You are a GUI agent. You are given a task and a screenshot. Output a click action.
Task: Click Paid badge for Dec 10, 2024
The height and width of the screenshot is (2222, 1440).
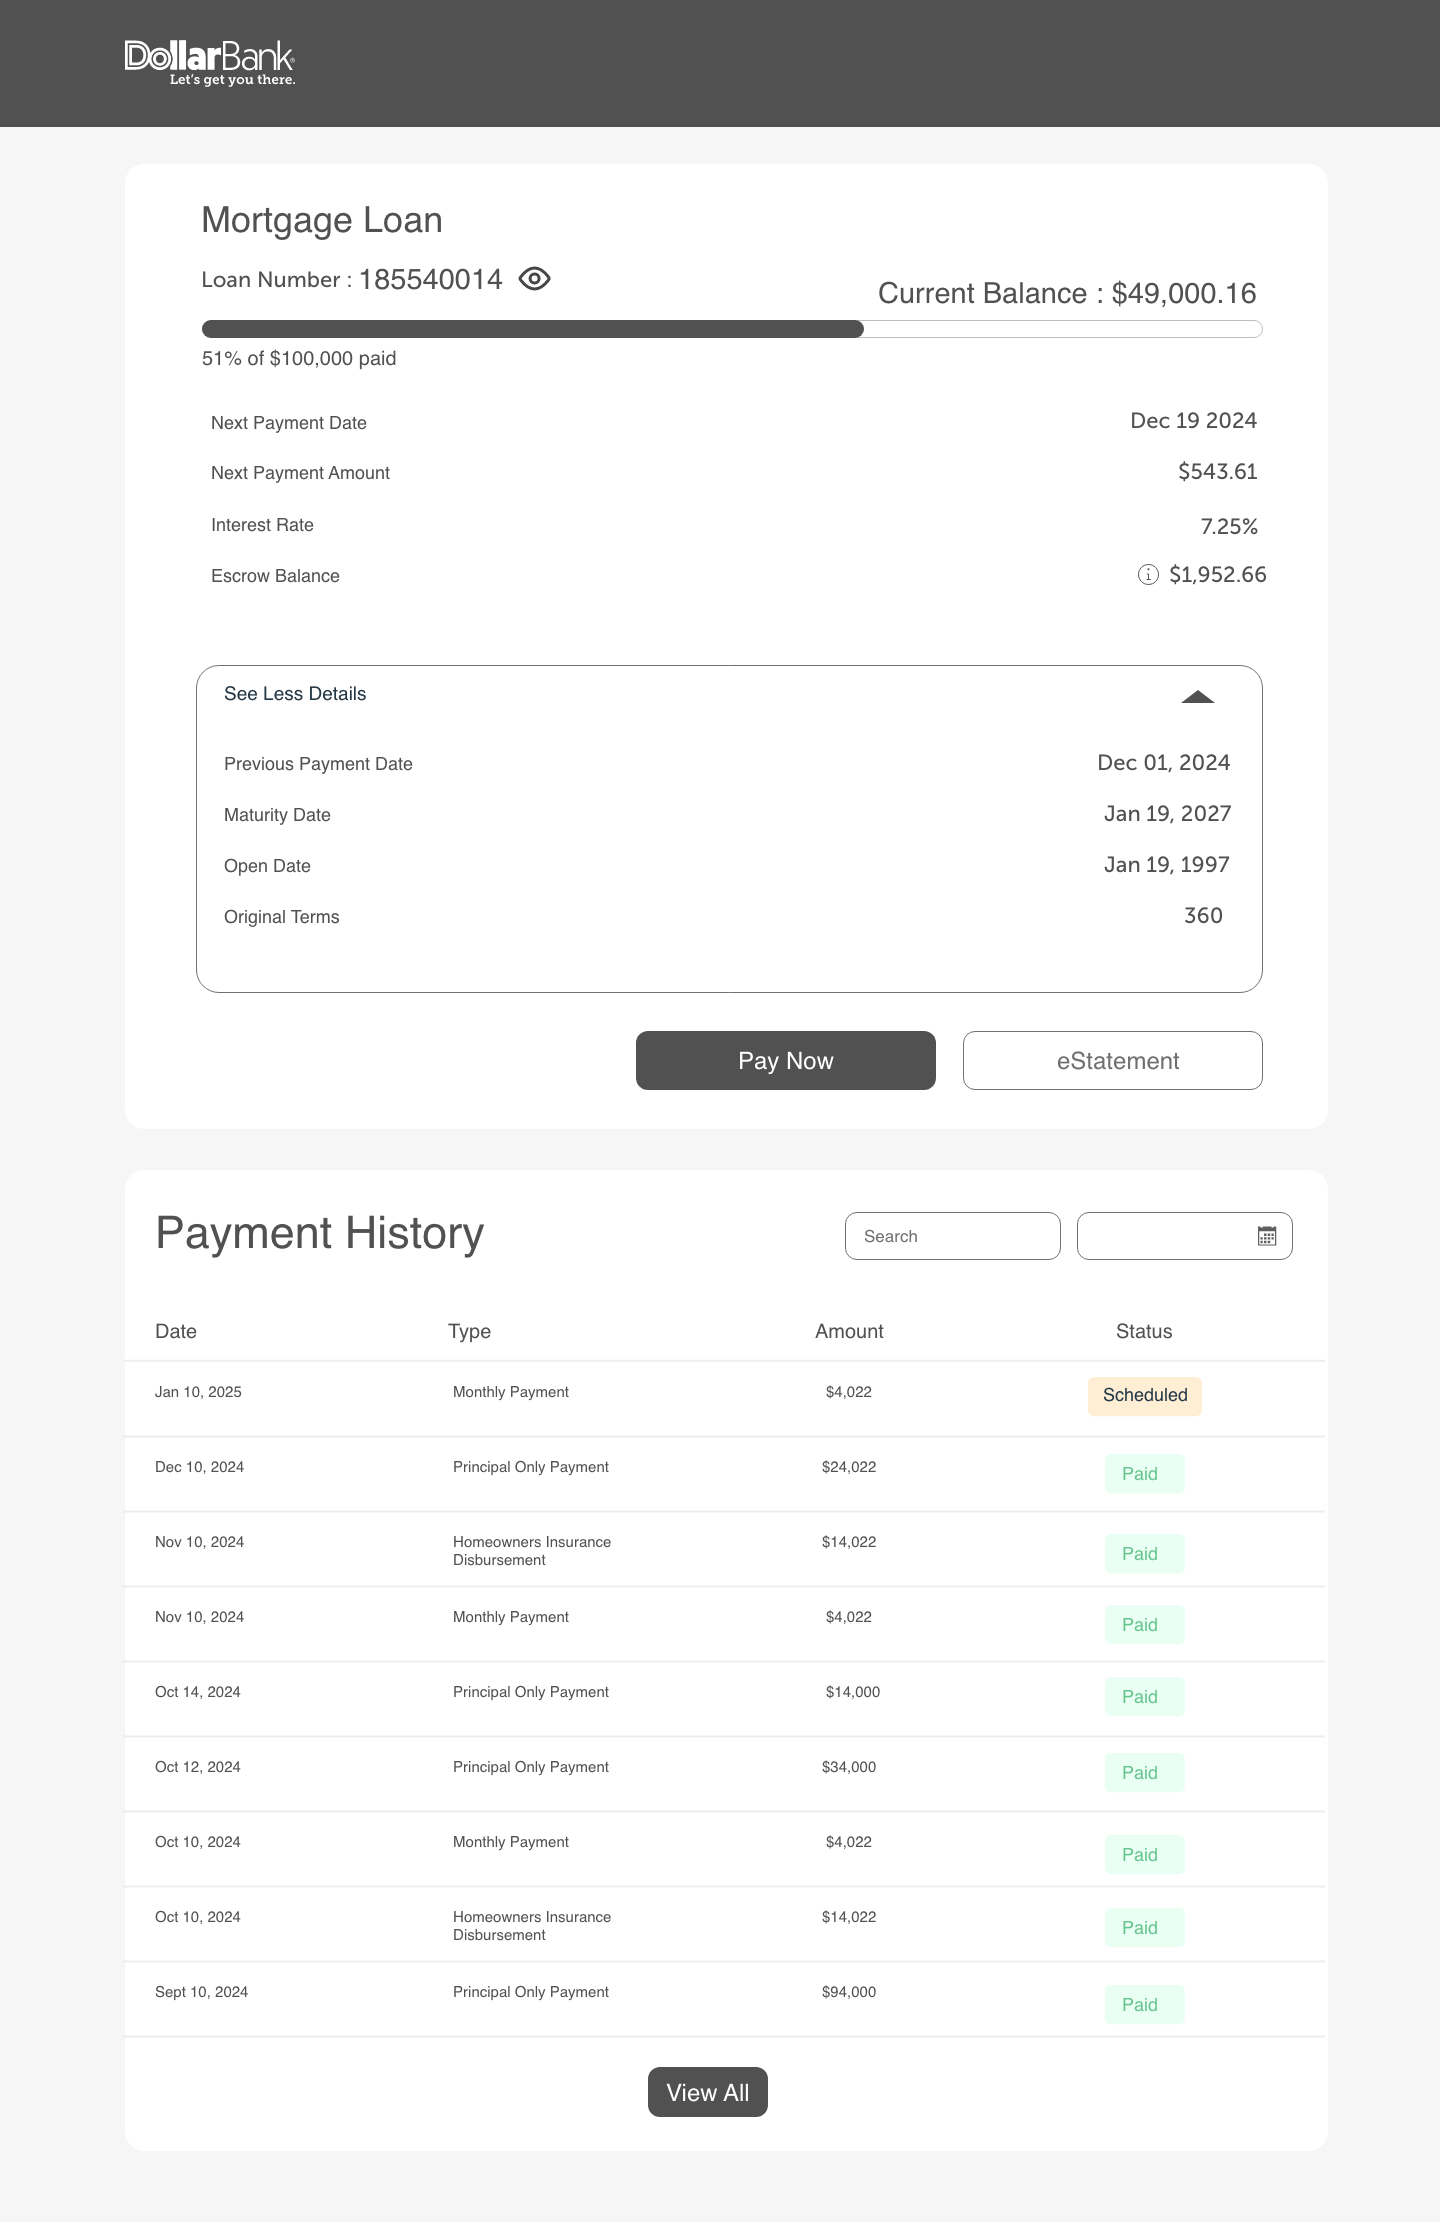click(1144, 1473)
